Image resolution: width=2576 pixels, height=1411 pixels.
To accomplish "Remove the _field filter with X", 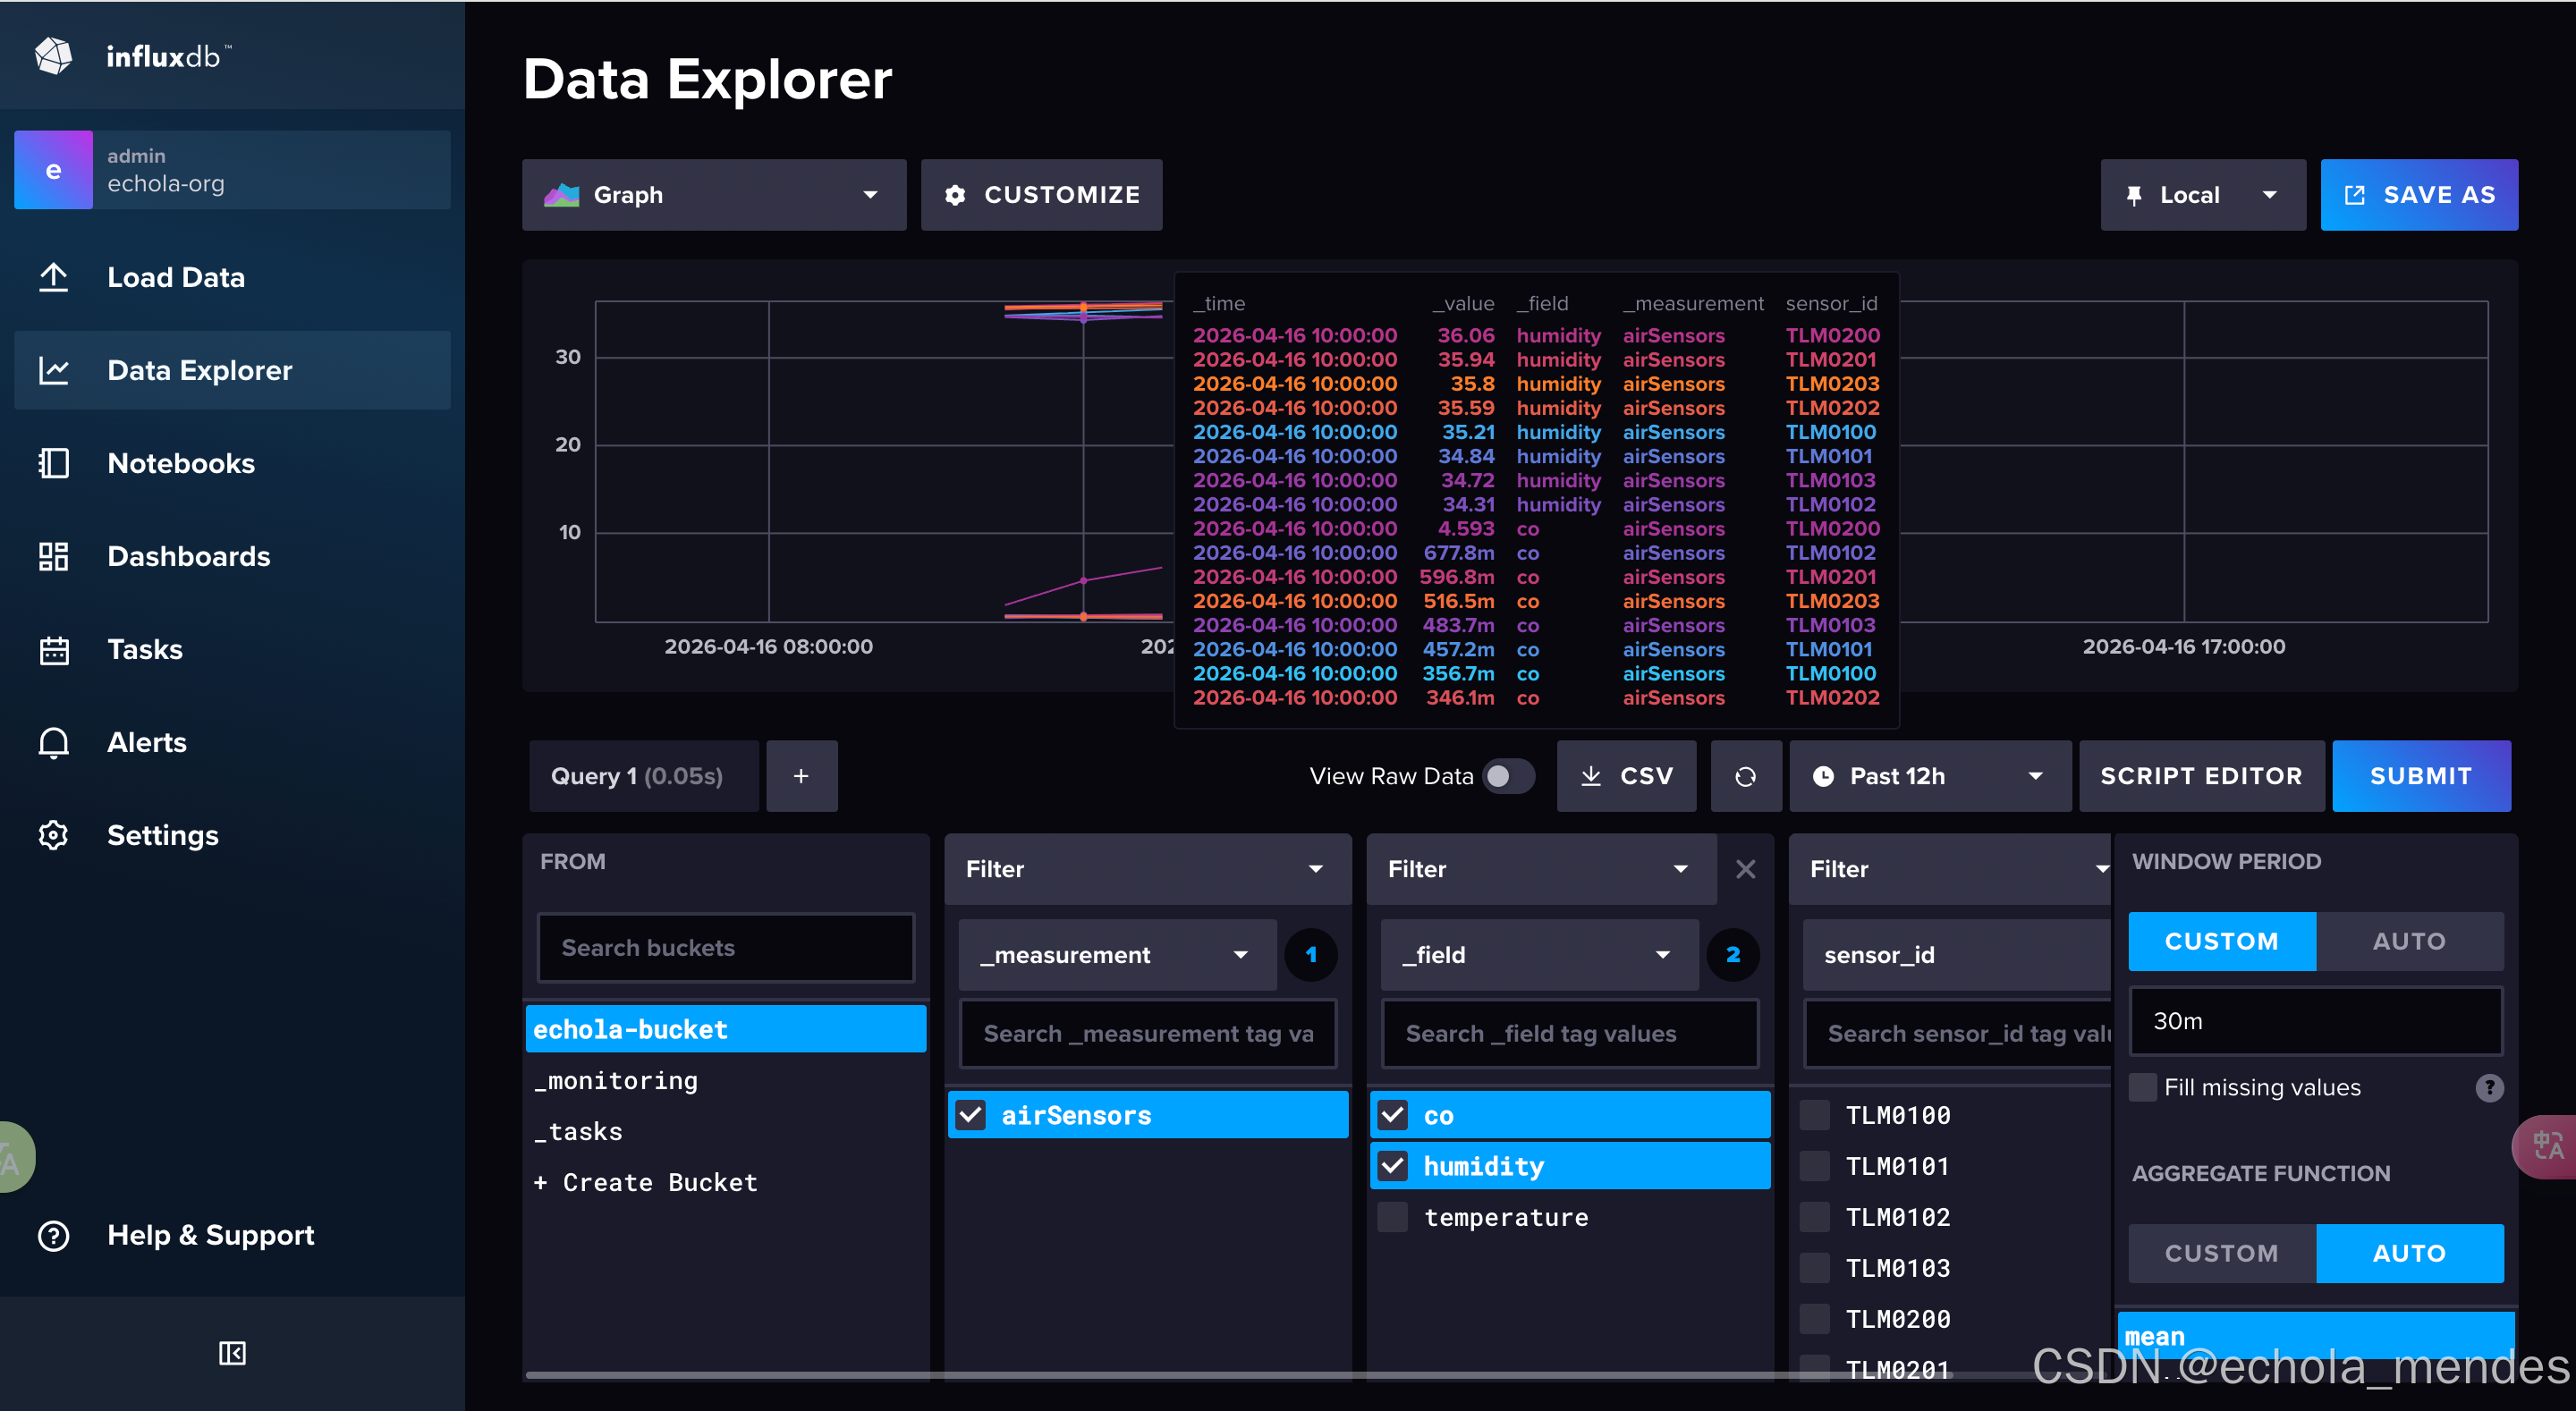I will click(1745, 869).
